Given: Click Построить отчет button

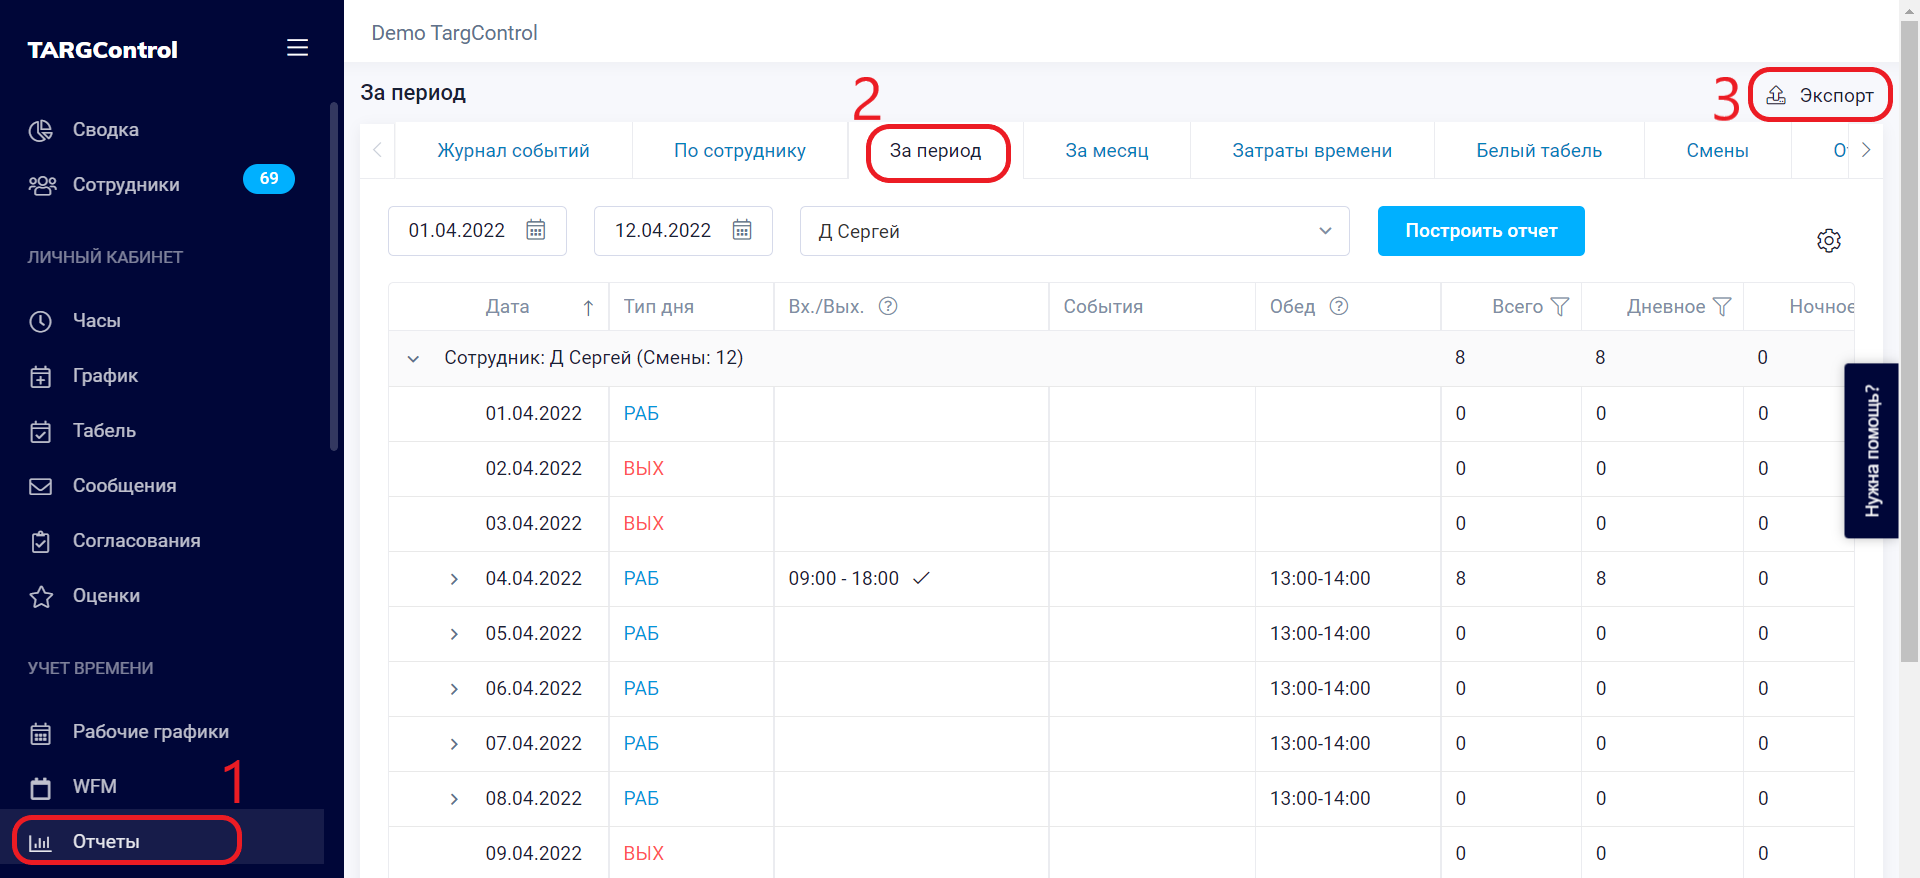Looking at the screenshot, I should 1480,231.
